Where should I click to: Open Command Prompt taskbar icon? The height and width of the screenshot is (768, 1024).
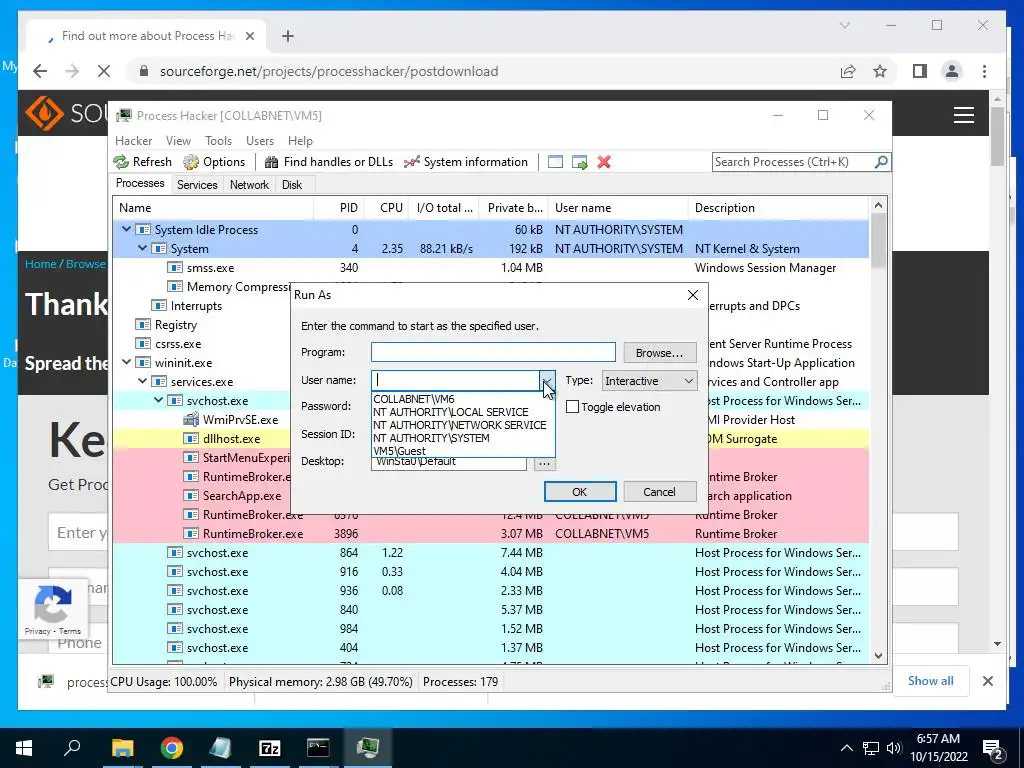coord(318,747)
